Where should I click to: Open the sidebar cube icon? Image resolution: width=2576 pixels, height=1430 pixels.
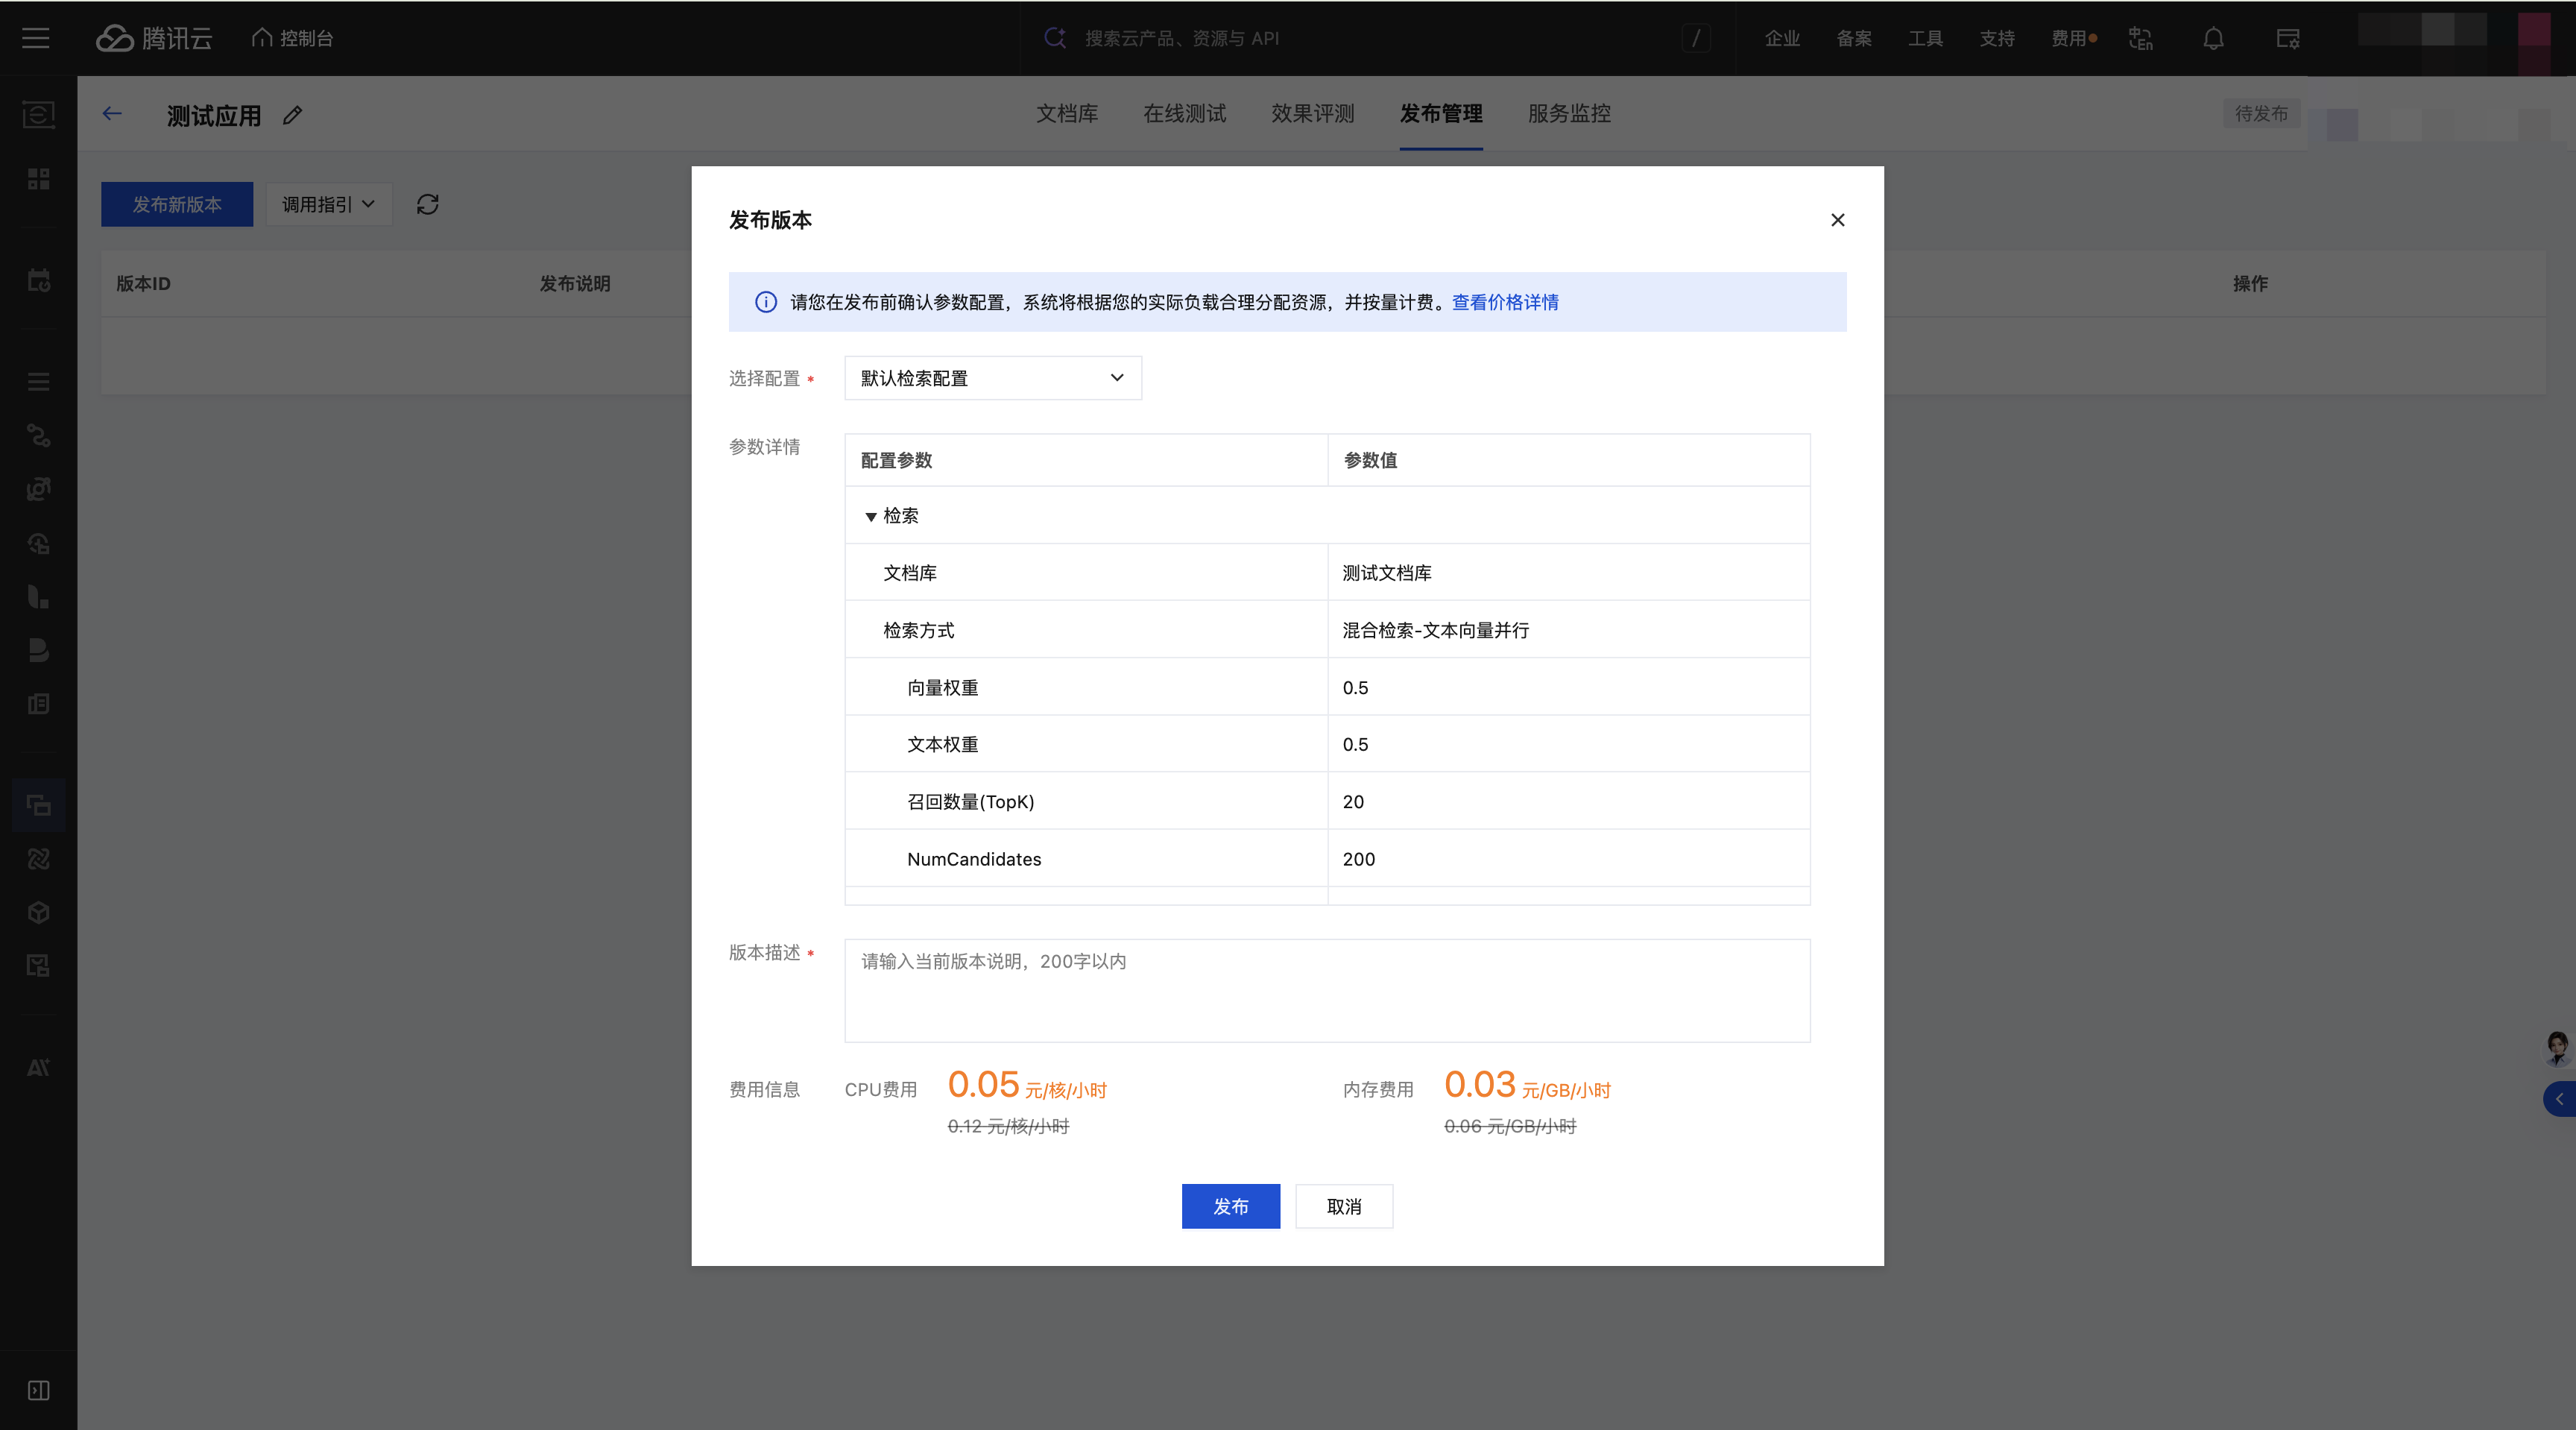(38, 913)
